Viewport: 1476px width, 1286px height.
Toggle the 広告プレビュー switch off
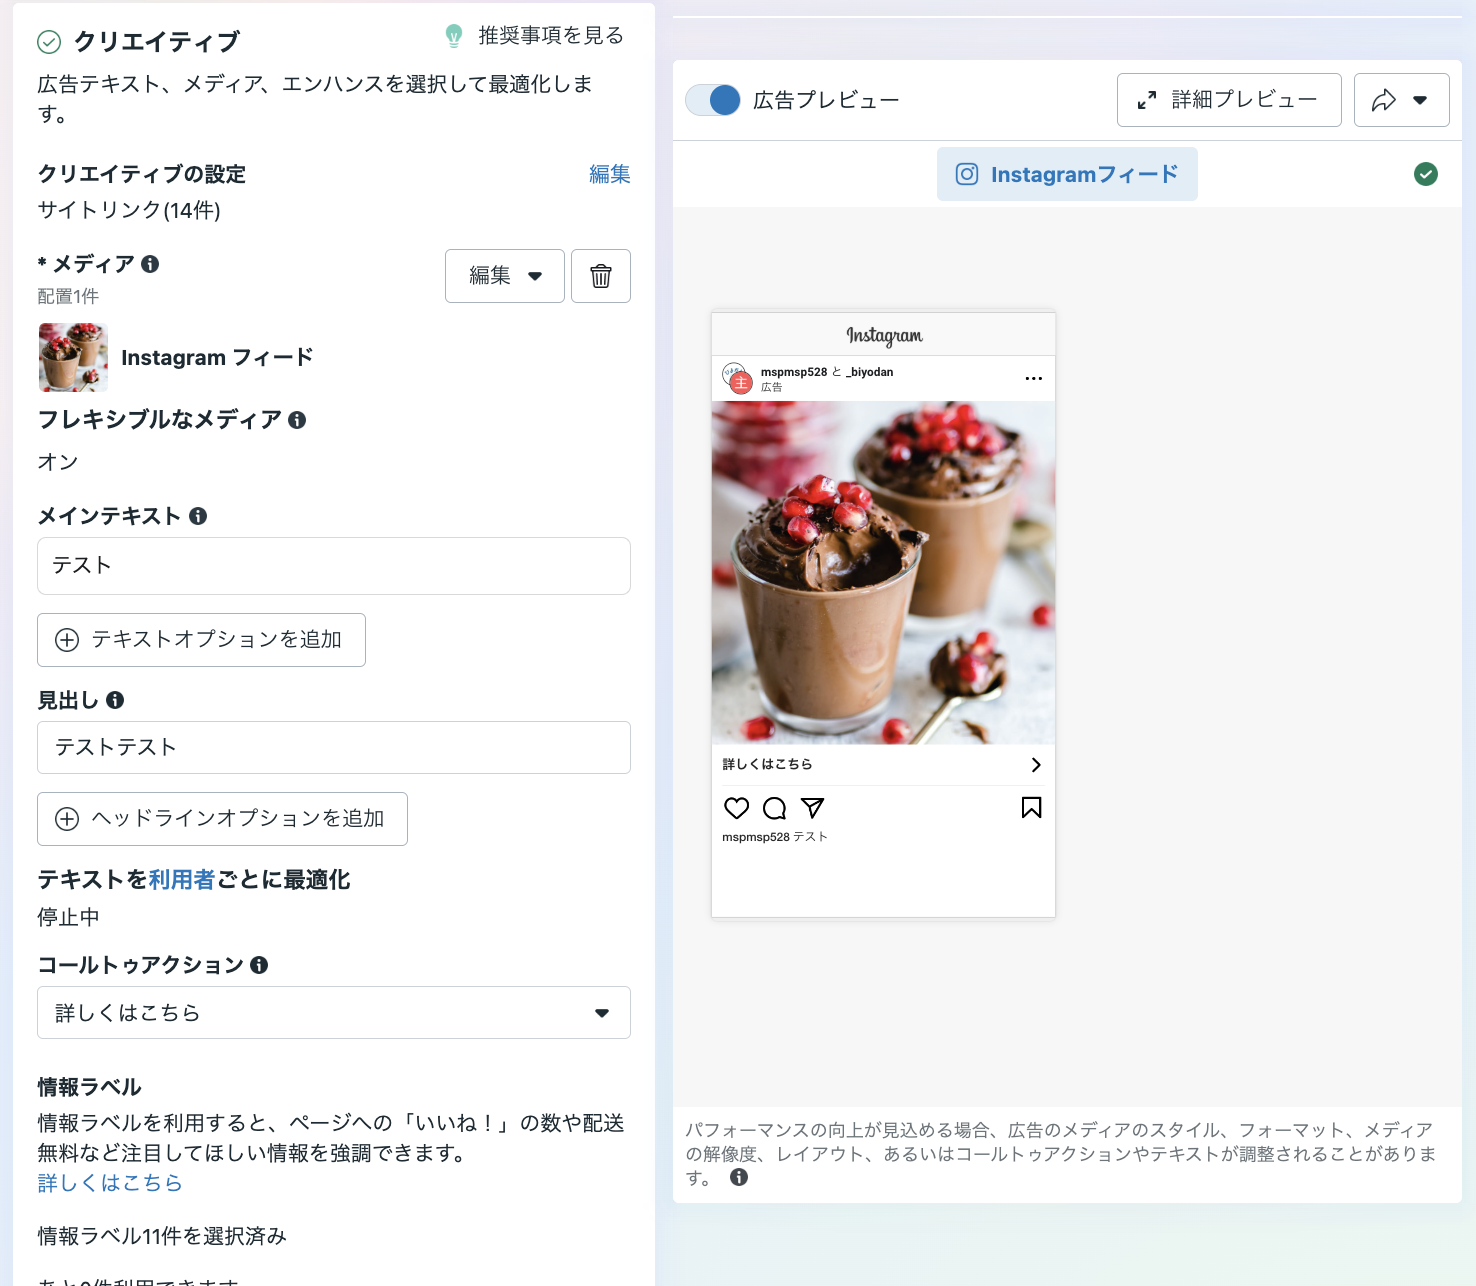[713, 100]
